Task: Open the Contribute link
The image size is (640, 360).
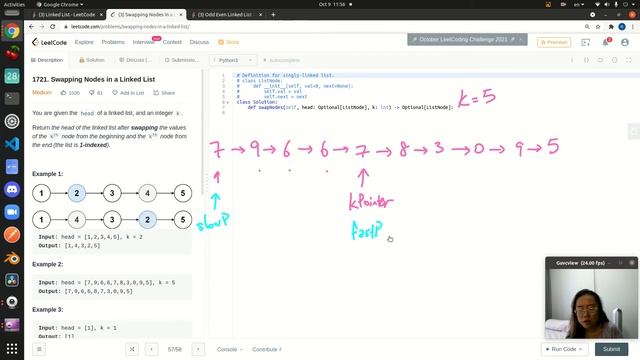Action: click(x=267, y=349)
